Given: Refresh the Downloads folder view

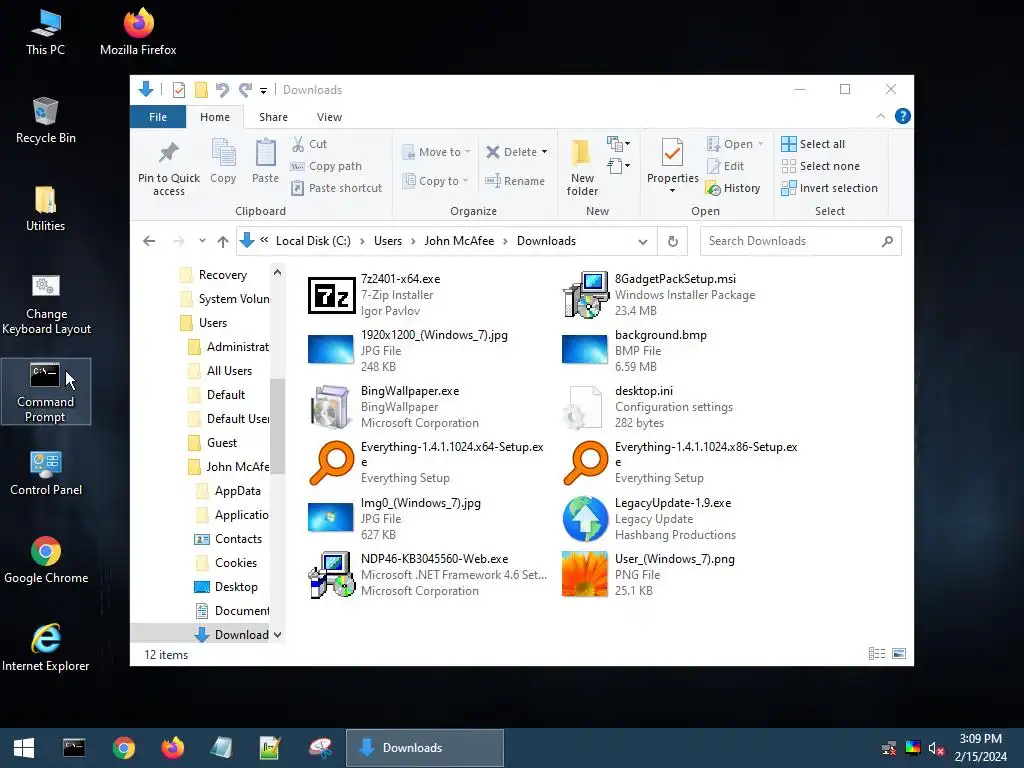Looking at the screenshot, I should pyautogui.click(x=673, y=241).
